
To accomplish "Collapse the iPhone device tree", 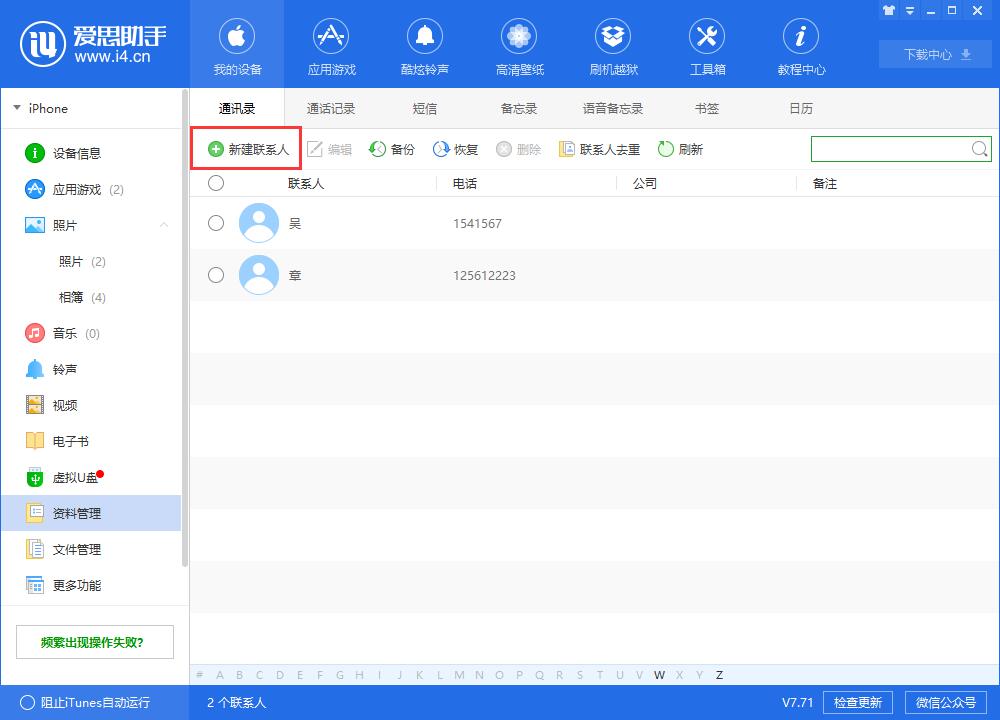I will point(17,107).
